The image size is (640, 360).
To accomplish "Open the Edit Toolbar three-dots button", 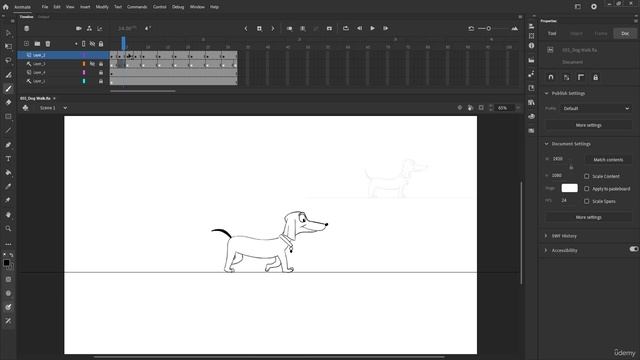I will click(x=8, y=244).
